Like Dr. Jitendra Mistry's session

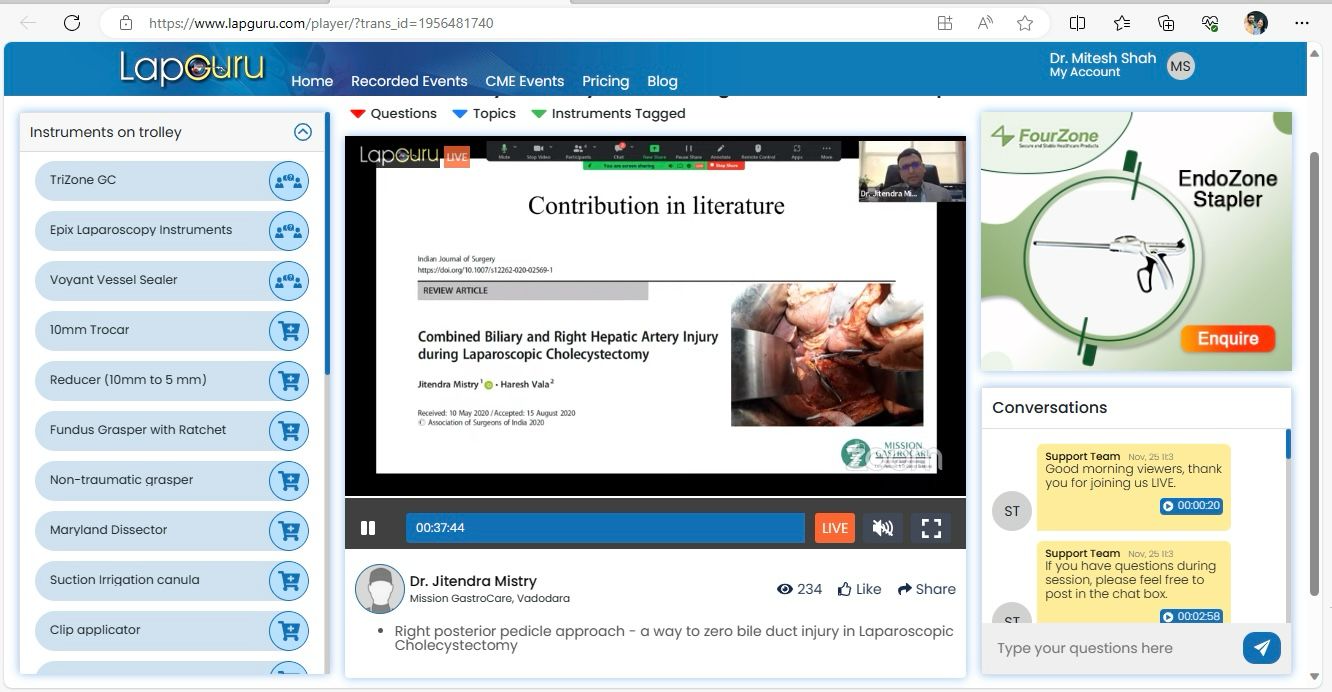(860, 589)
